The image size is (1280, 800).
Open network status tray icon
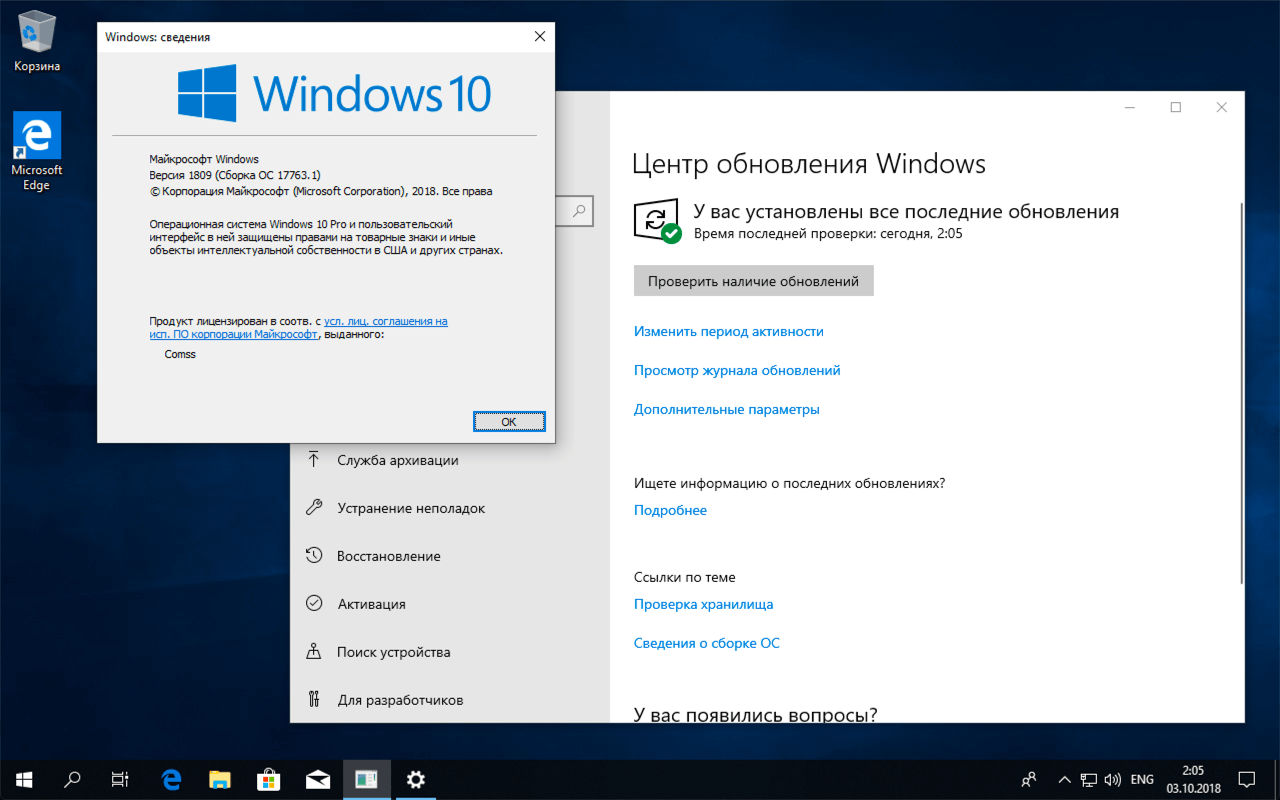tap(1088, 779)
